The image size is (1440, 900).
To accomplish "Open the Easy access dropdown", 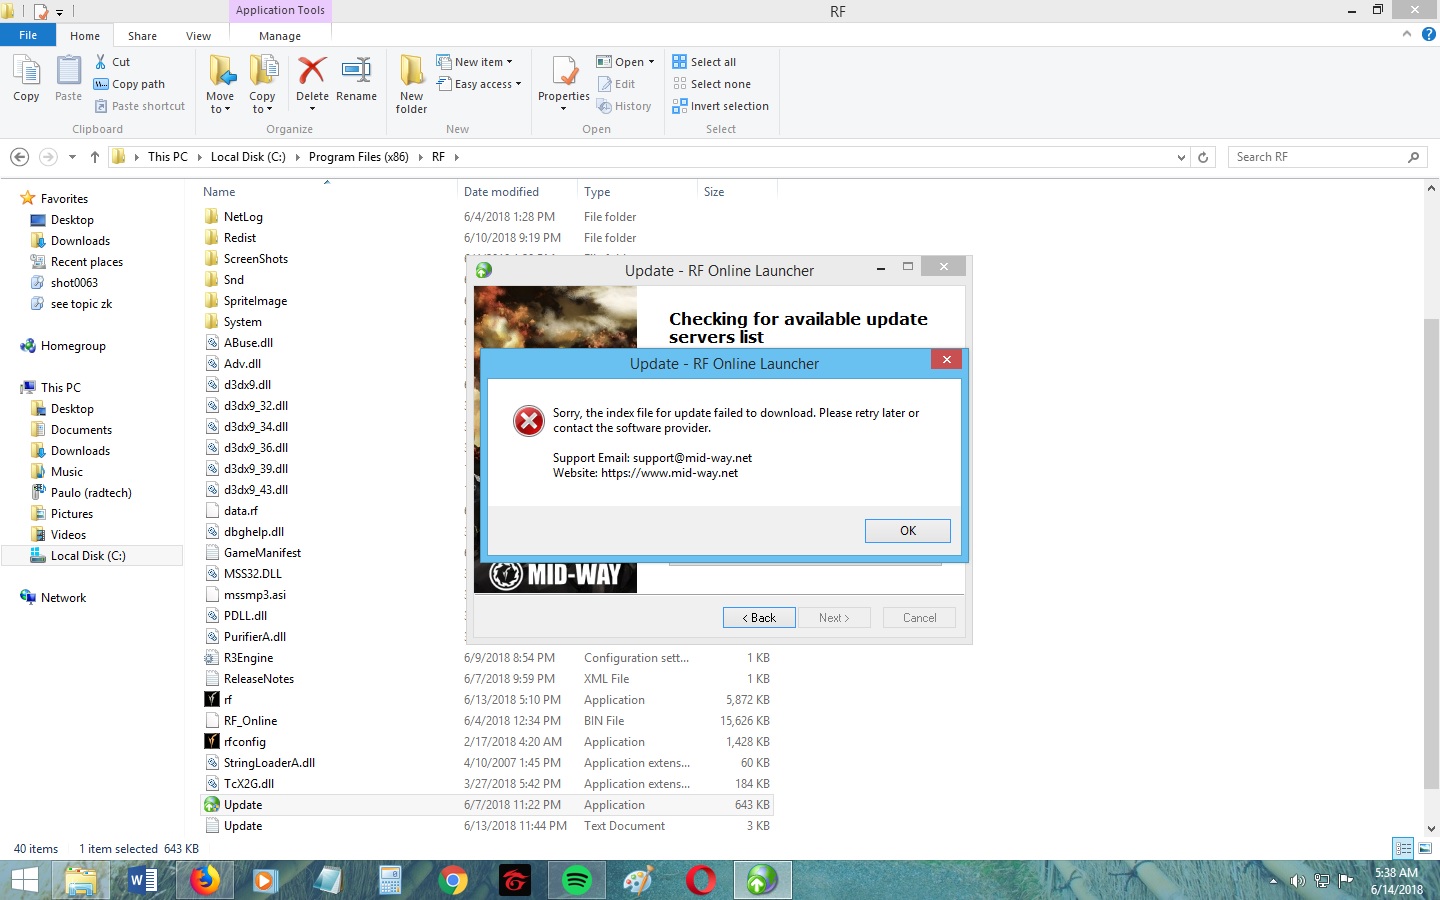I will pyautogui.click(x=480, y=84).
